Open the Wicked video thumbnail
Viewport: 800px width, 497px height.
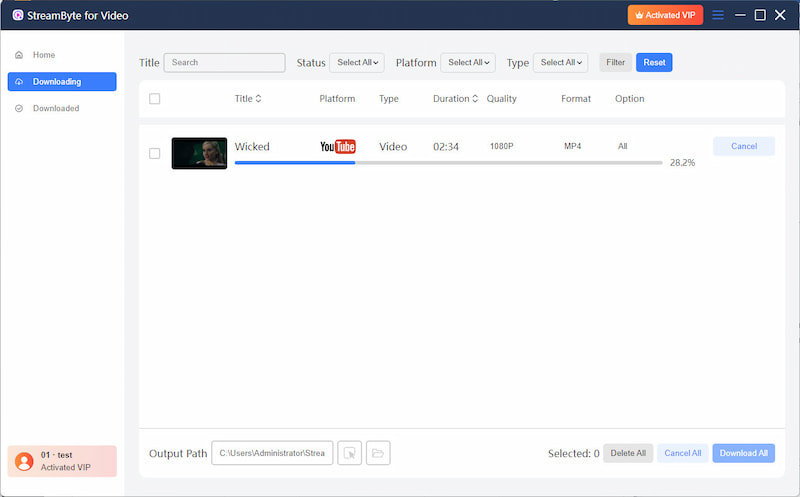click(199, 153)
